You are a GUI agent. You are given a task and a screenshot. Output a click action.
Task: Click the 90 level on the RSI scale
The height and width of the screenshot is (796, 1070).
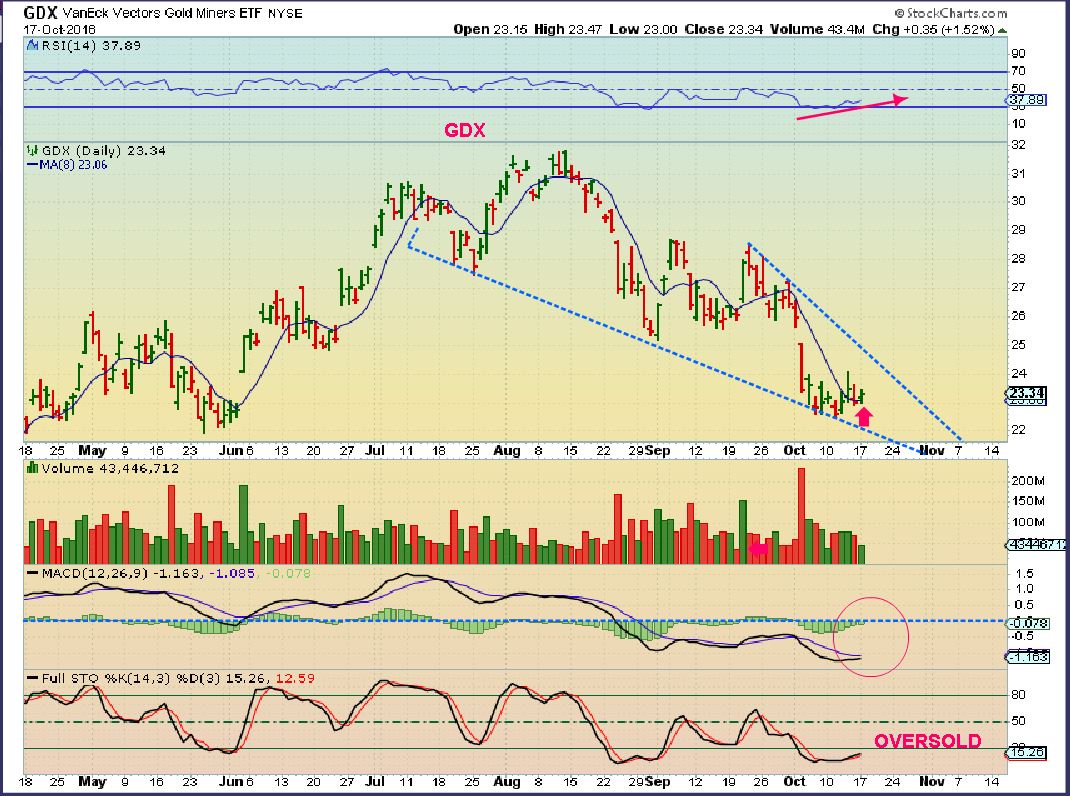(x=1018, y=54)
